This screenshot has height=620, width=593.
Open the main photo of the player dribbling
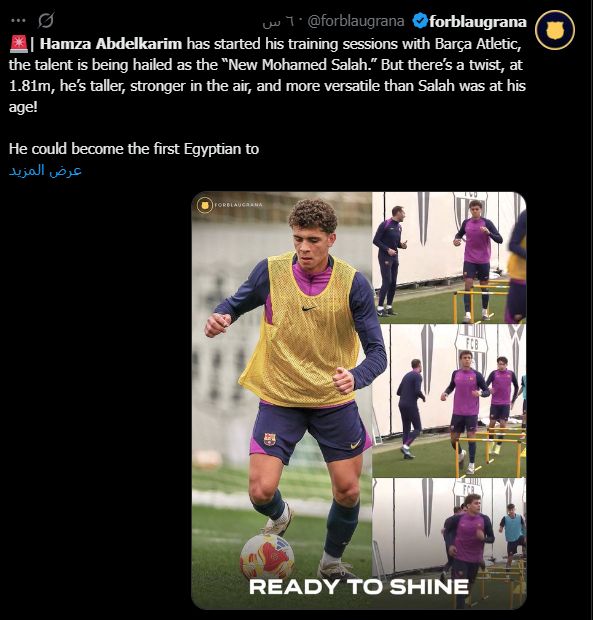pos(281,400)
